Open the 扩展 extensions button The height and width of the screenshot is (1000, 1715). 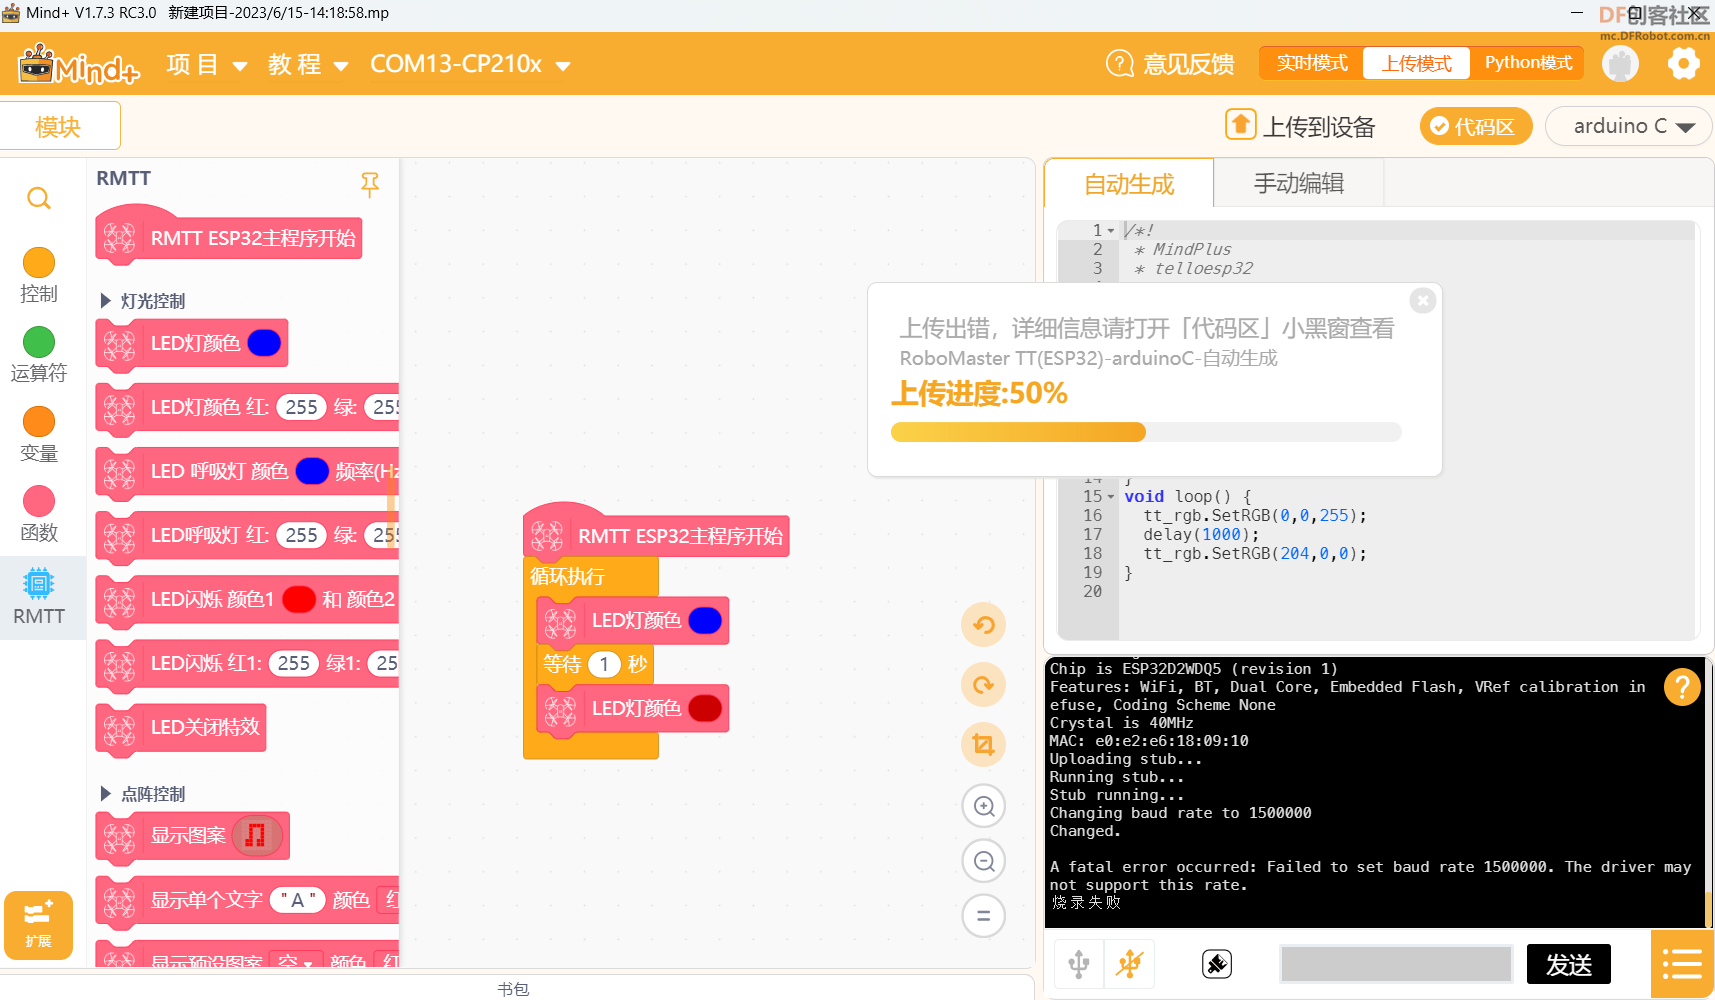38,925
